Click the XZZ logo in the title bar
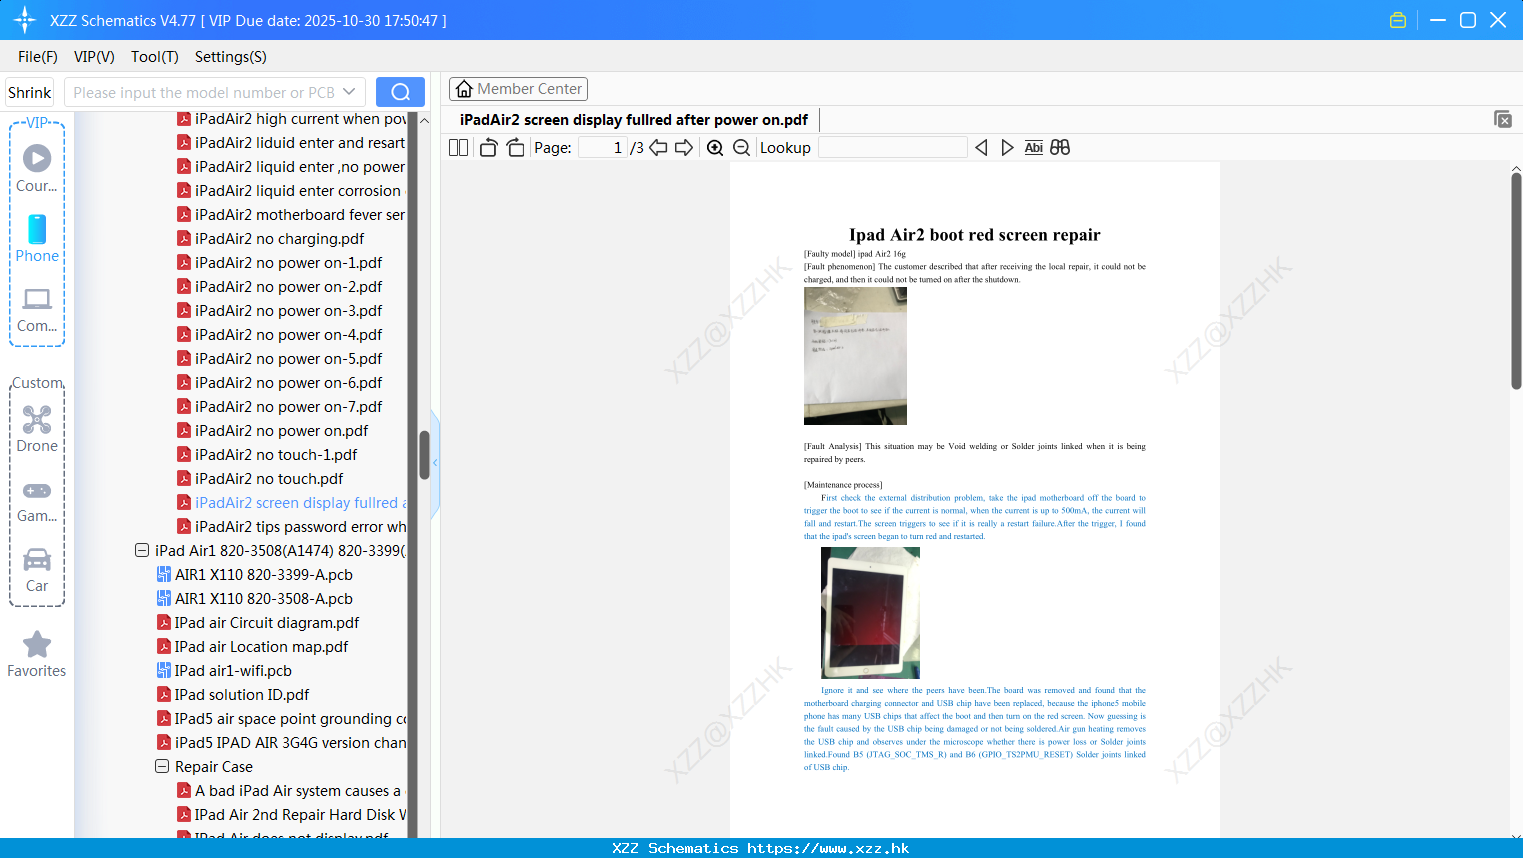The image size is (1523, 858). [x=24, y=20]
